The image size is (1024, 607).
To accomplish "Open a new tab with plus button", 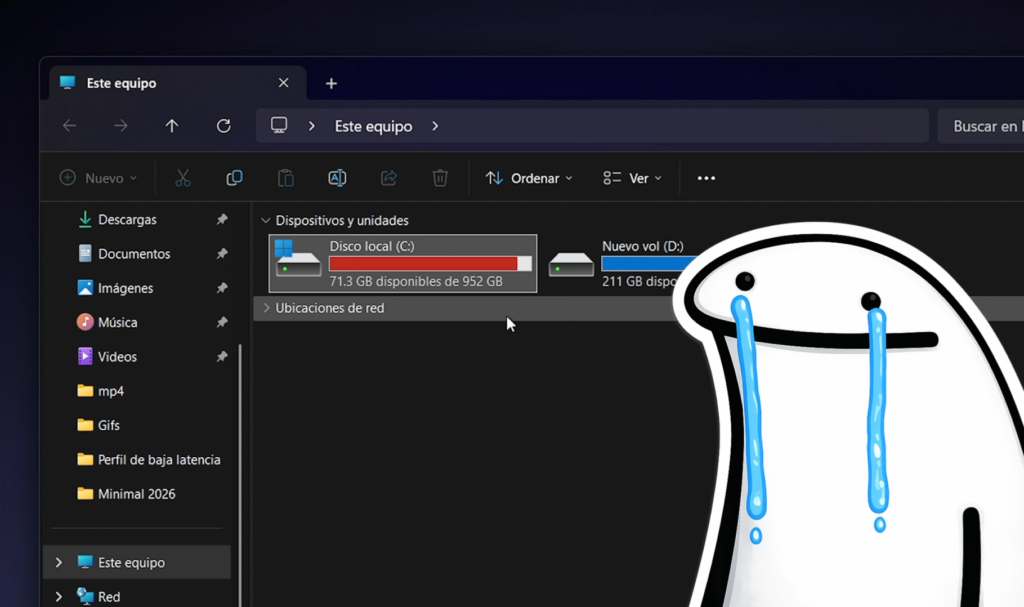I will (331, 84).
